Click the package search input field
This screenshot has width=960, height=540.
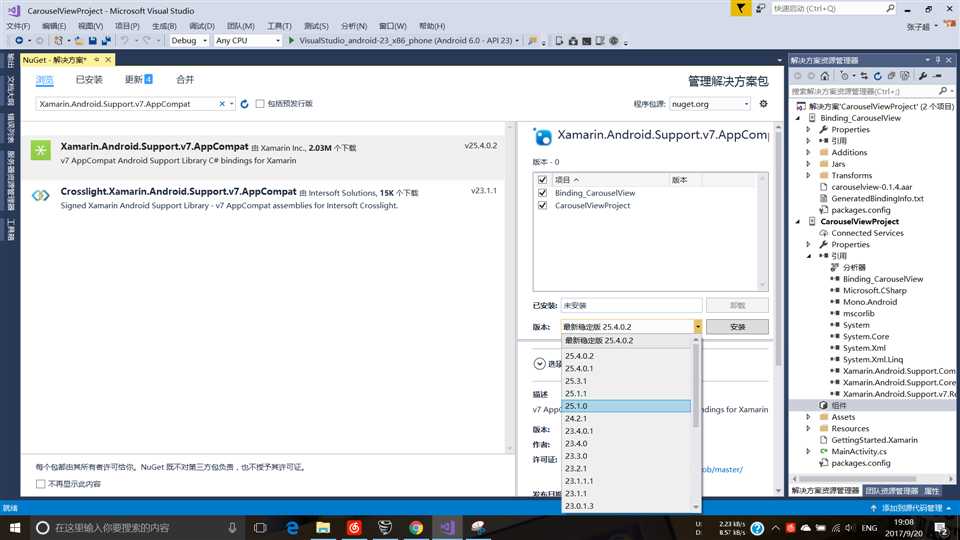[x=127, y=104]
